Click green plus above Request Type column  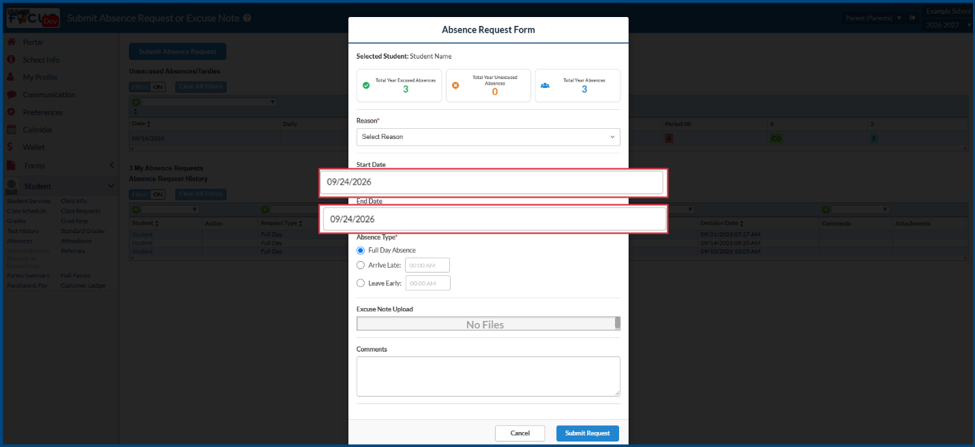[x=264, y=210]
